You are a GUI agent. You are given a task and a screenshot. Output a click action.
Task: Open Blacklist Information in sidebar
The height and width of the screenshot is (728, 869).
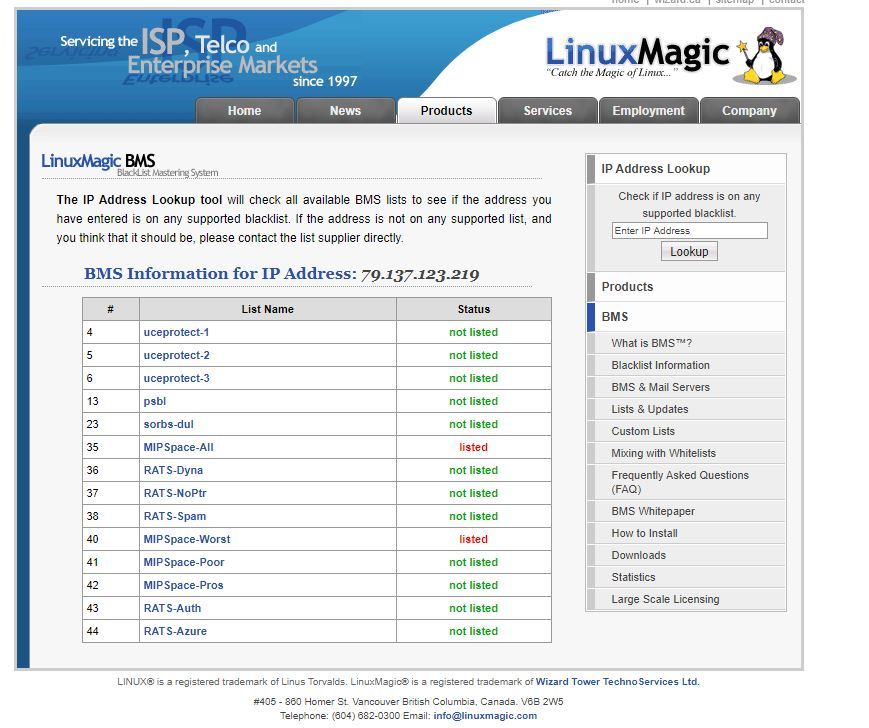click(660, 365)
